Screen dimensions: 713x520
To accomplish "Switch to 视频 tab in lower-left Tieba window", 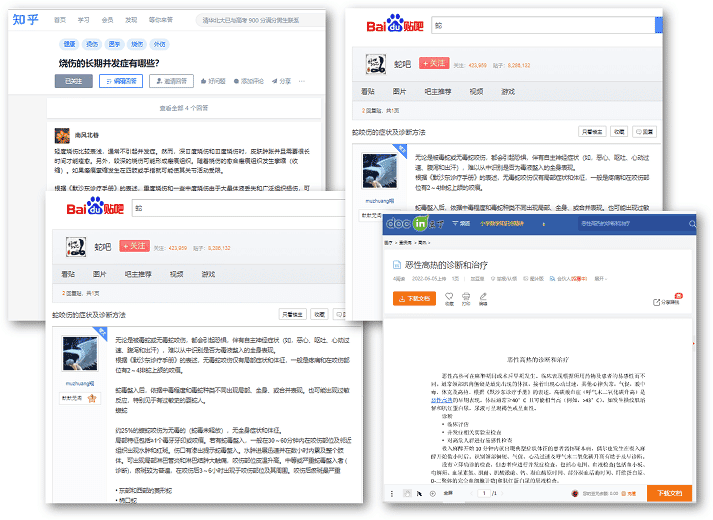I will (x=176, y=274).
